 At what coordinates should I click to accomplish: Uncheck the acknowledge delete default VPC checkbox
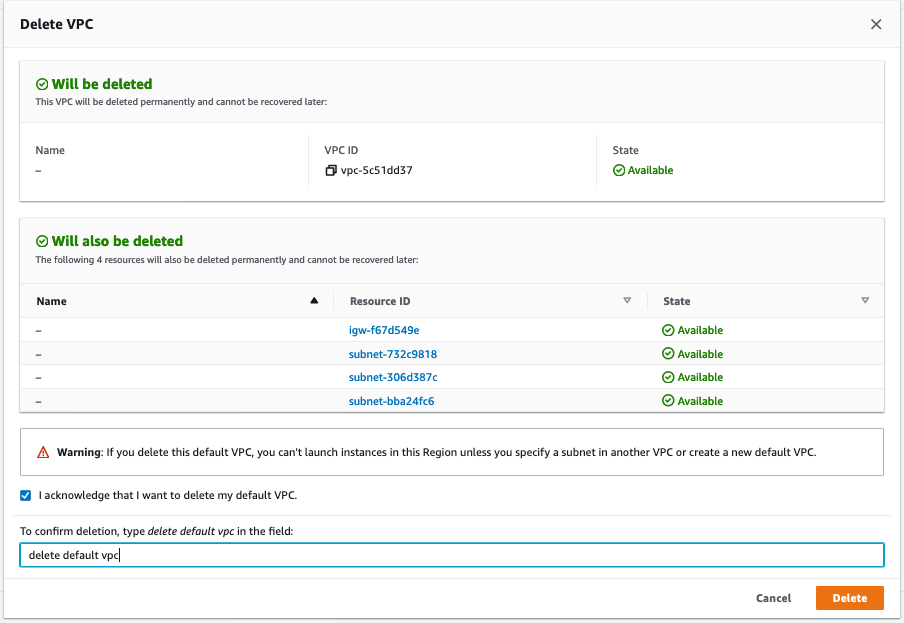point(26,495)
